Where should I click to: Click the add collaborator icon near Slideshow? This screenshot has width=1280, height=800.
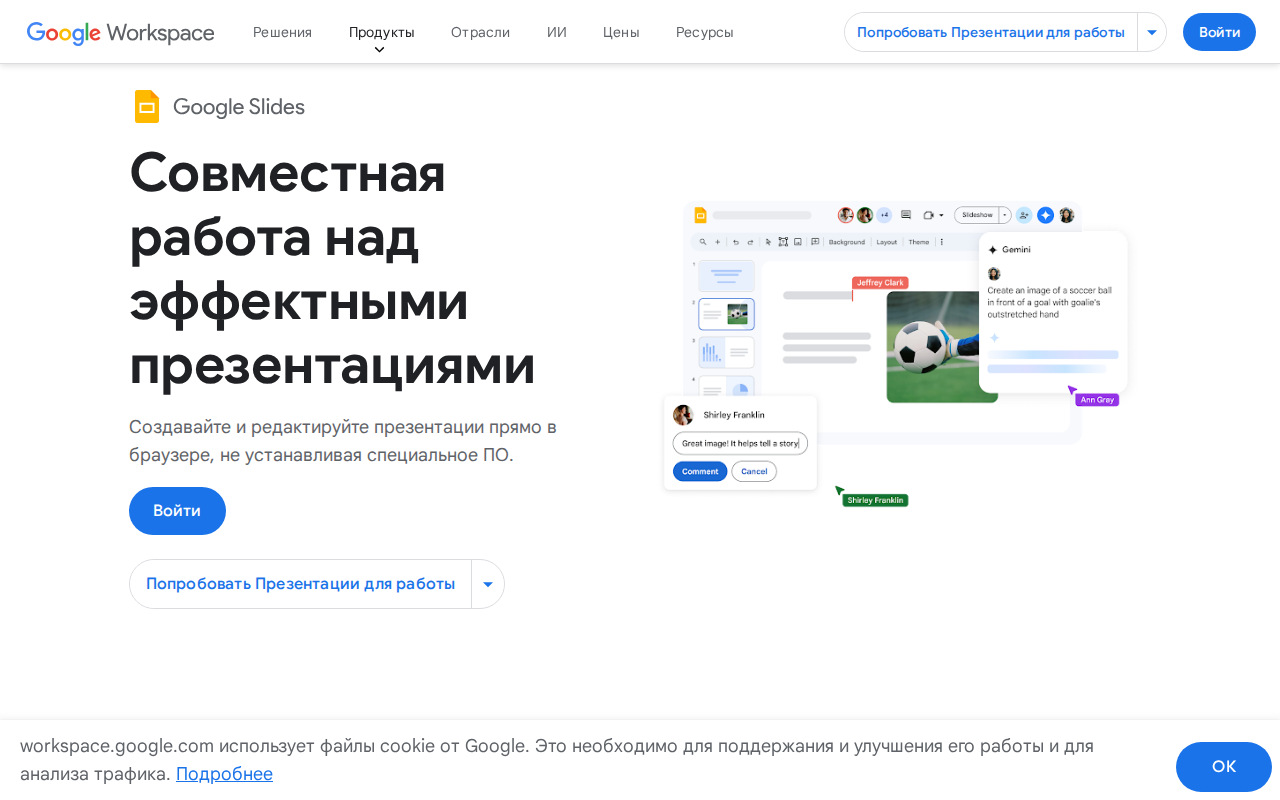tap(1024, 215)
